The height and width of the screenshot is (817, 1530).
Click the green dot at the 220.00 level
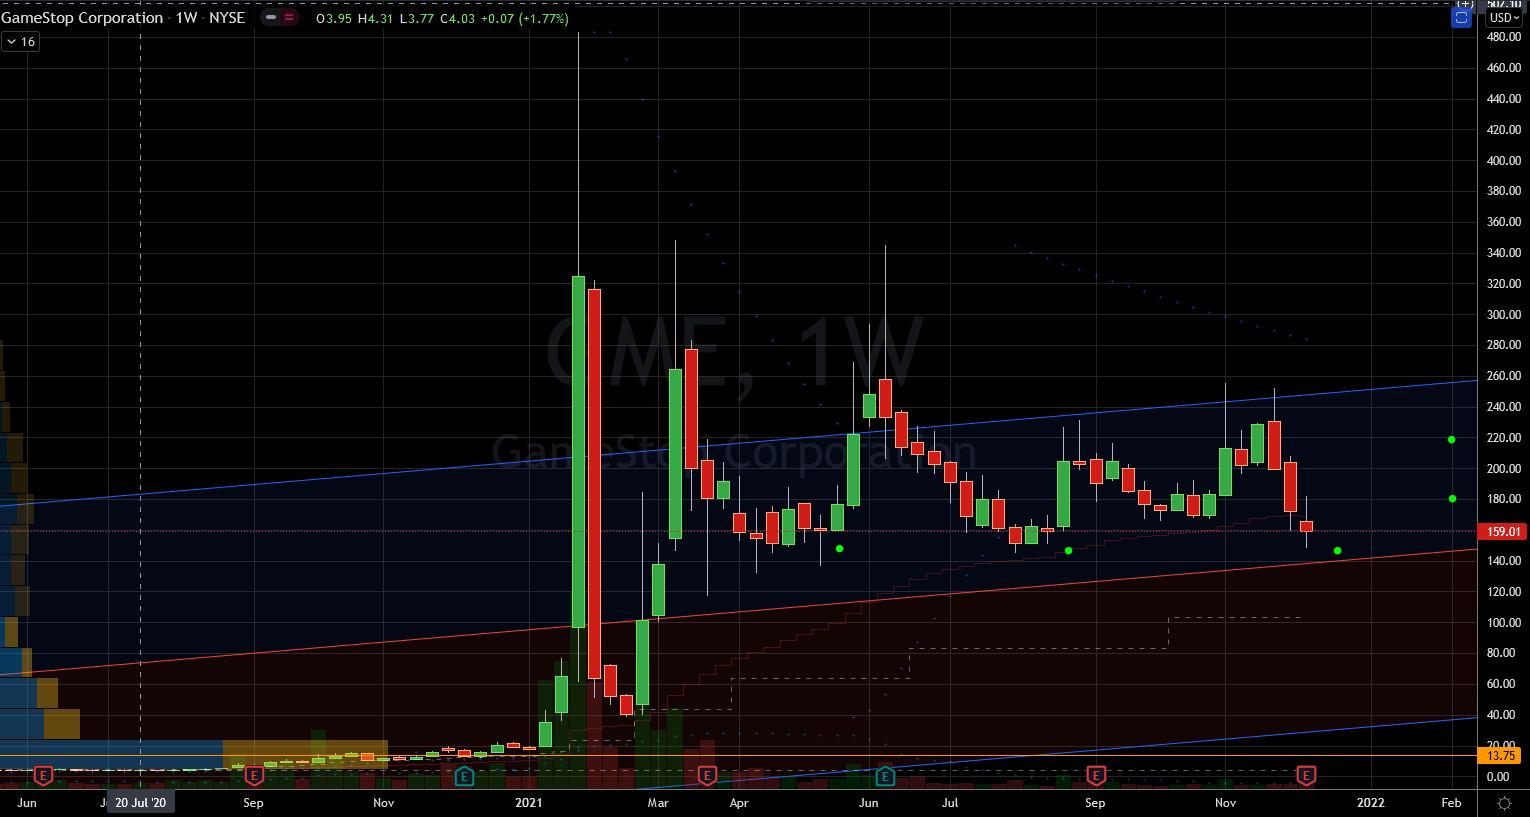[1452, 440]
